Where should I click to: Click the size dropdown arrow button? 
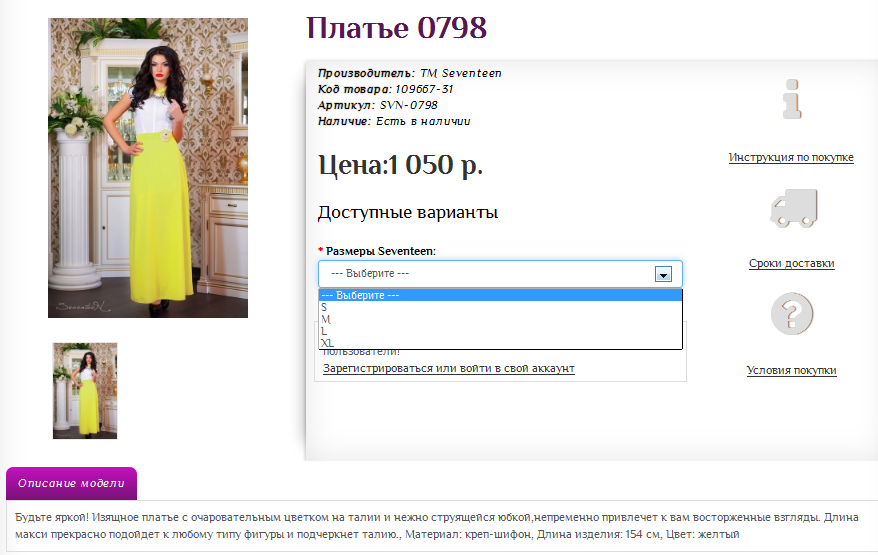coord(662,274)
